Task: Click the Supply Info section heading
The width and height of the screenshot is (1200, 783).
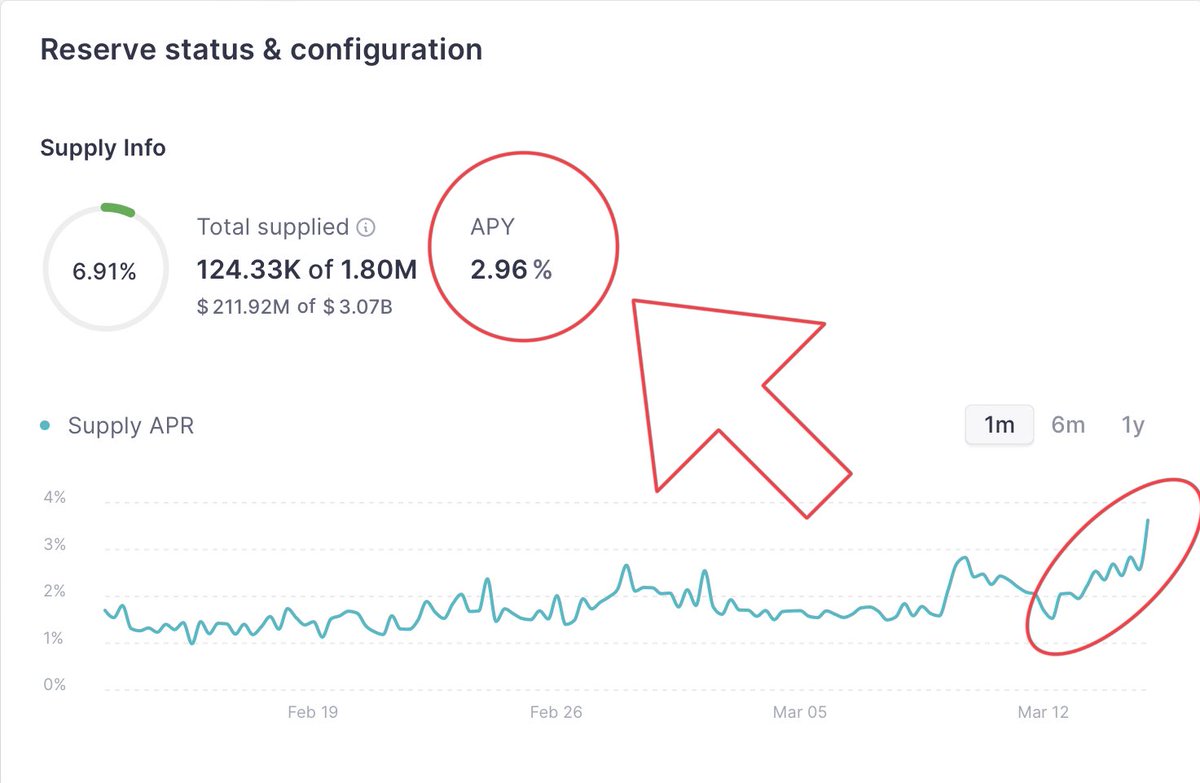Action: click(103, 148)
